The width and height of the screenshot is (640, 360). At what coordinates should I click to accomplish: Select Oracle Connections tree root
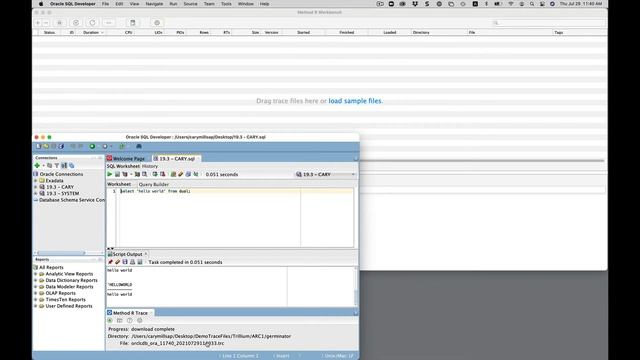[61, 174]
